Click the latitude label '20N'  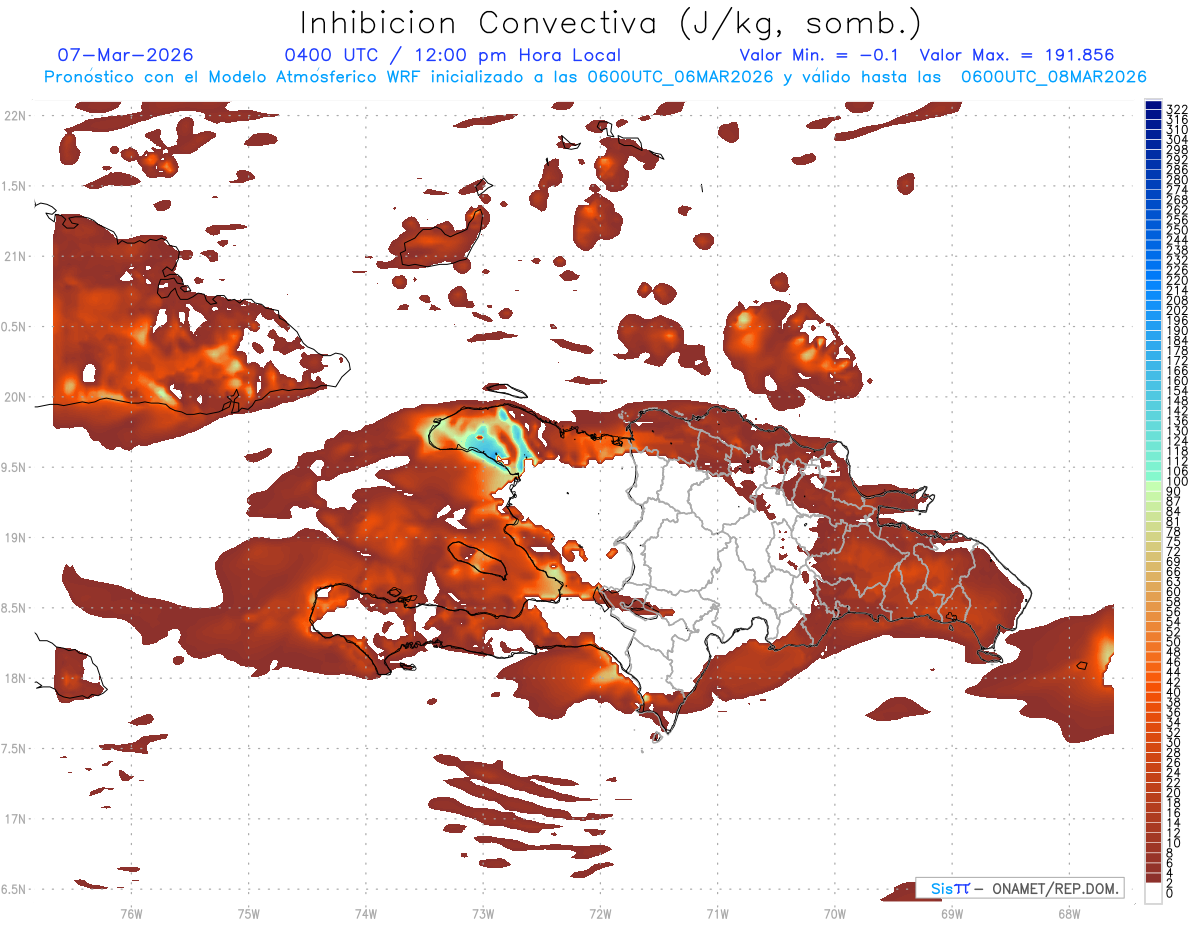coord(14,397)
